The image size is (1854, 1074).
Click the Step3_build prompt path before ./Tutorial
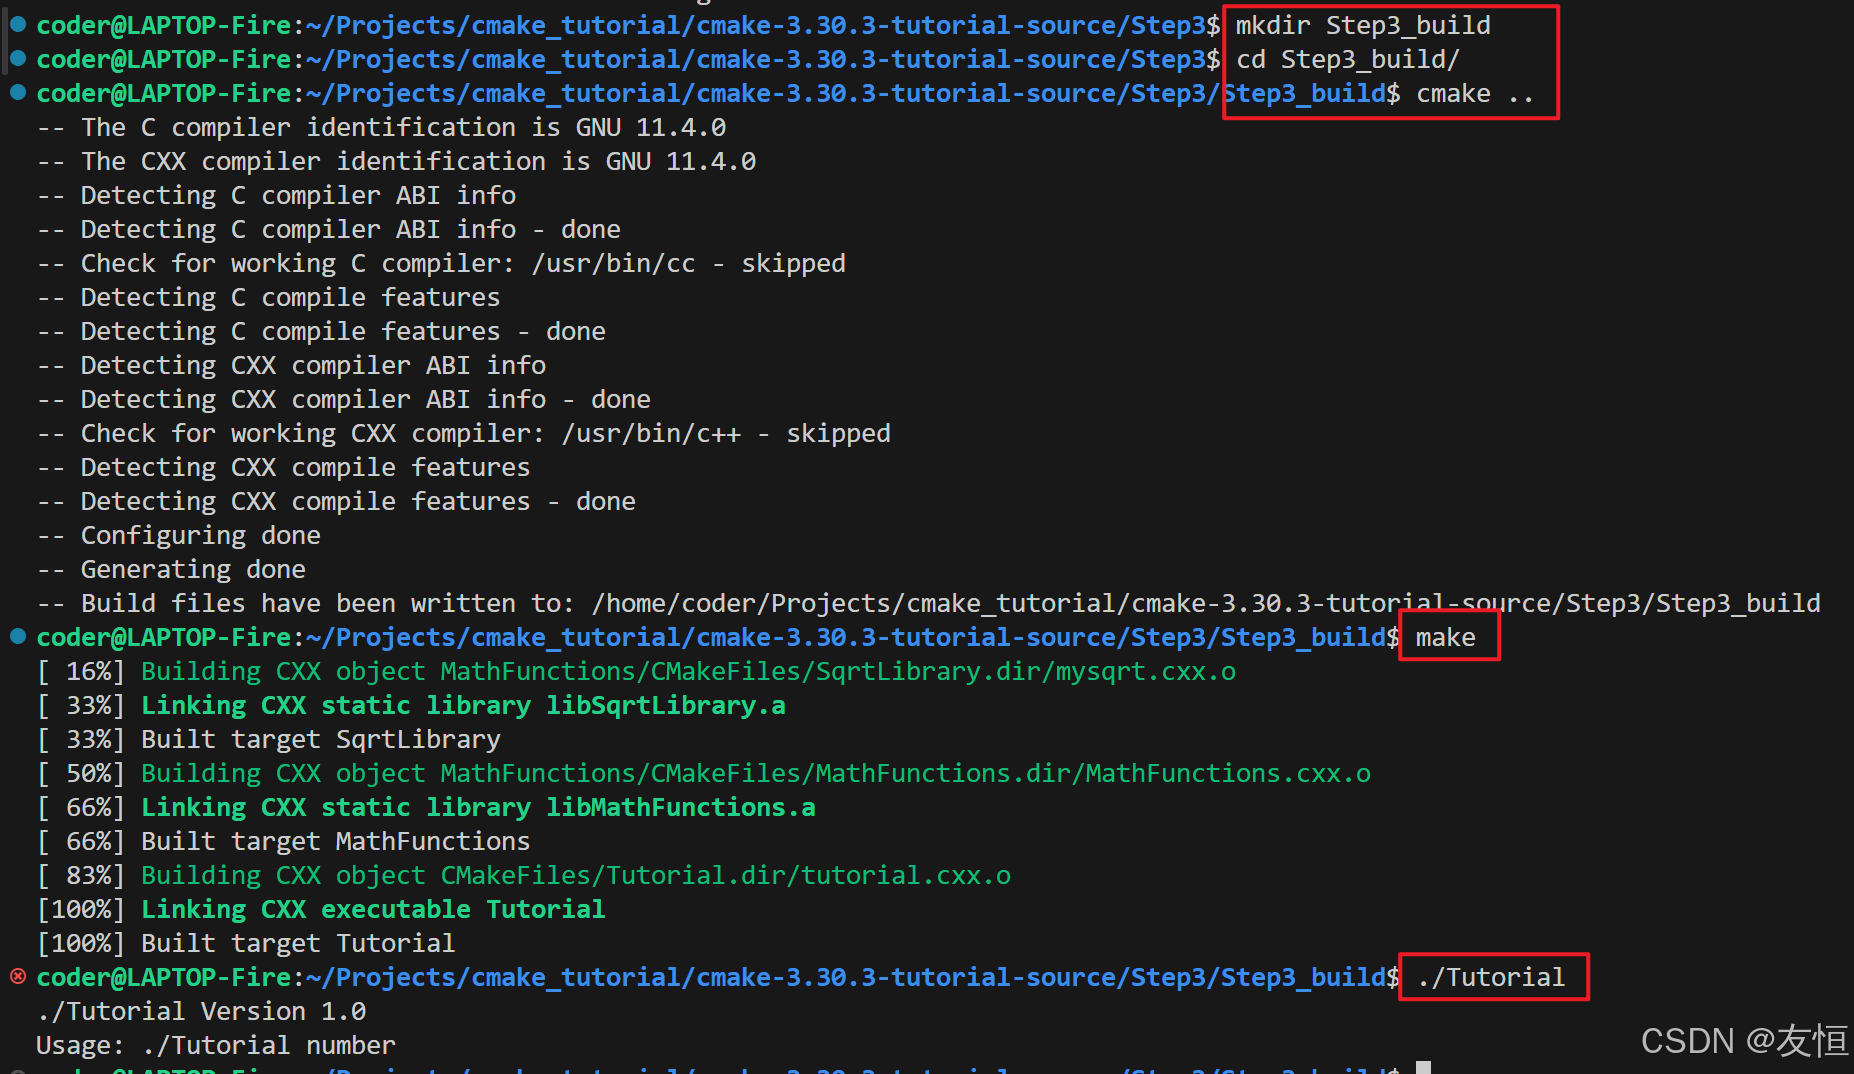coord(846,977)
